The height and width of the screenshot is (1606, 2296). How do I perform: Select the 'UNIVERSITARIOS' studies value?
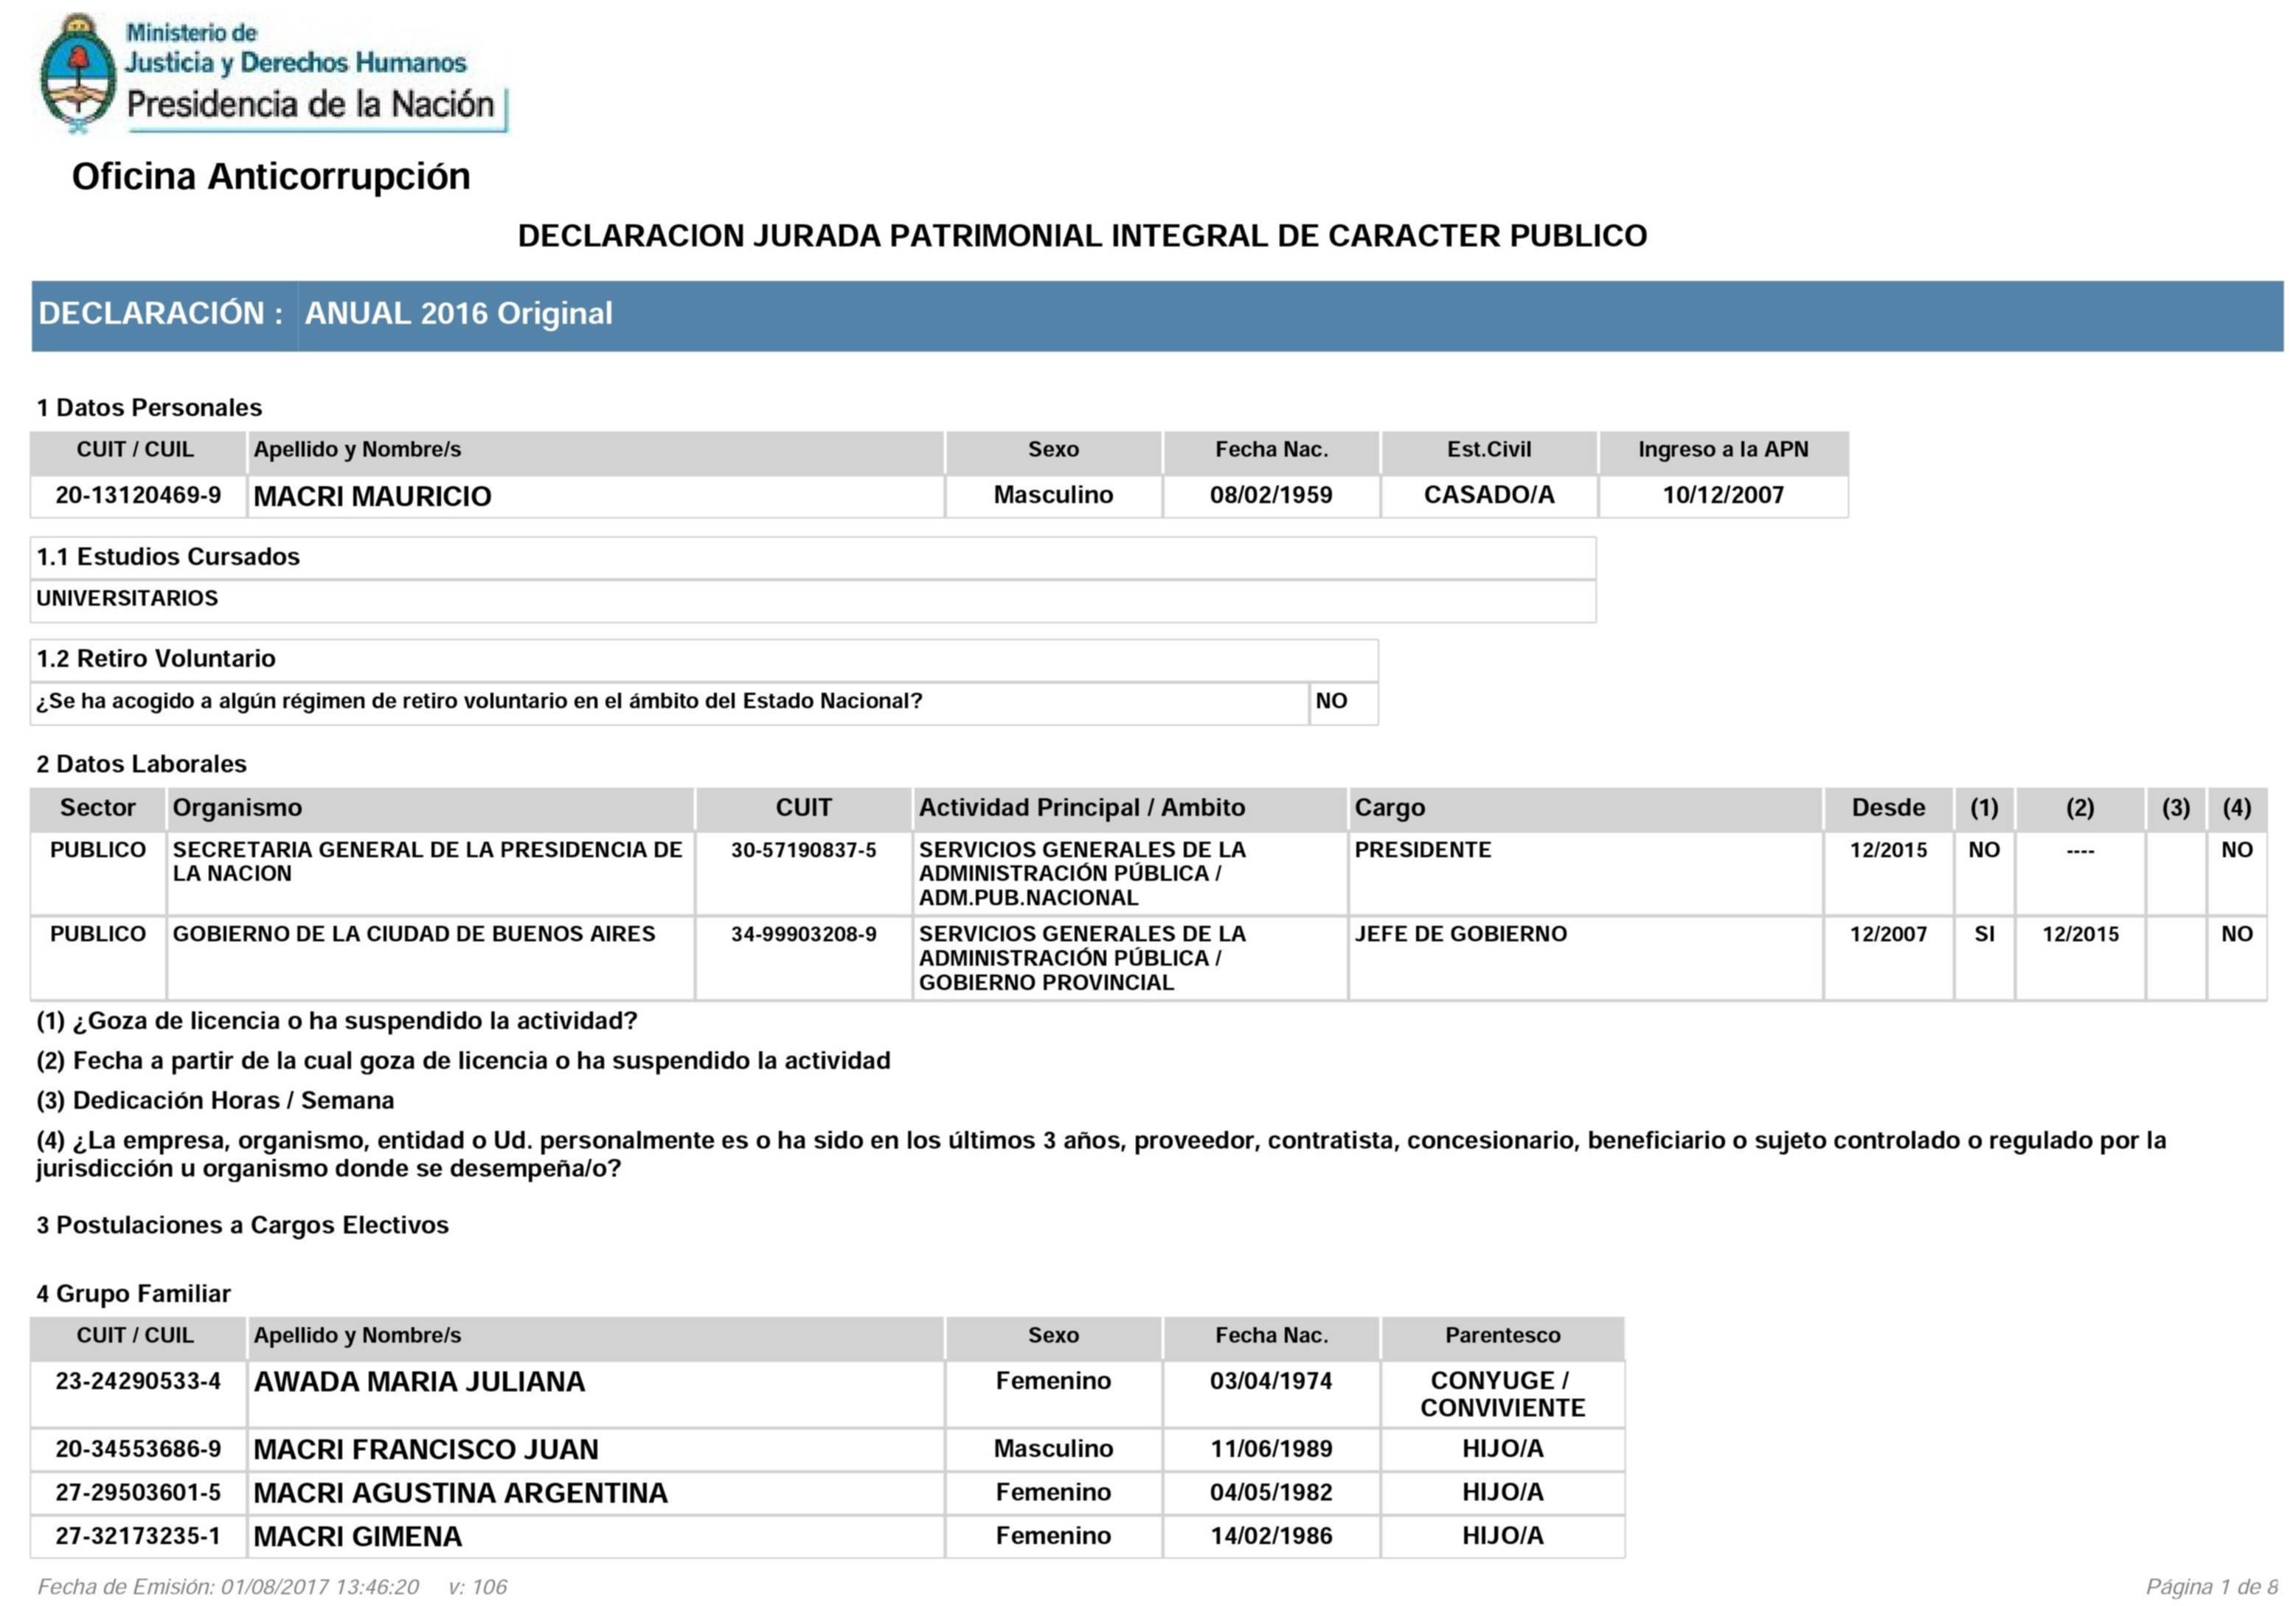pyautogui.click(x=127, y=598)
